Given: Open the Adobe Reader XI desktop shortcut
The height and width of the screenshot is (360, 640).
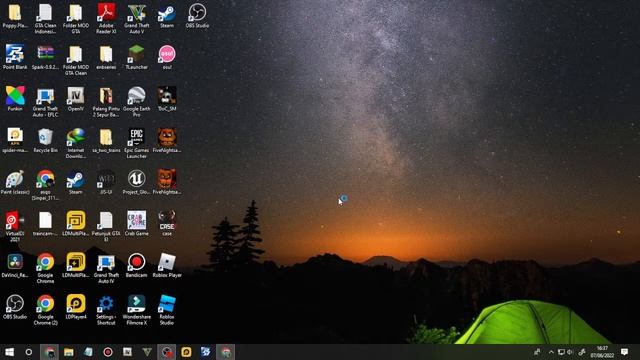Looking at the screenshot, I should [x=106, y=18].
